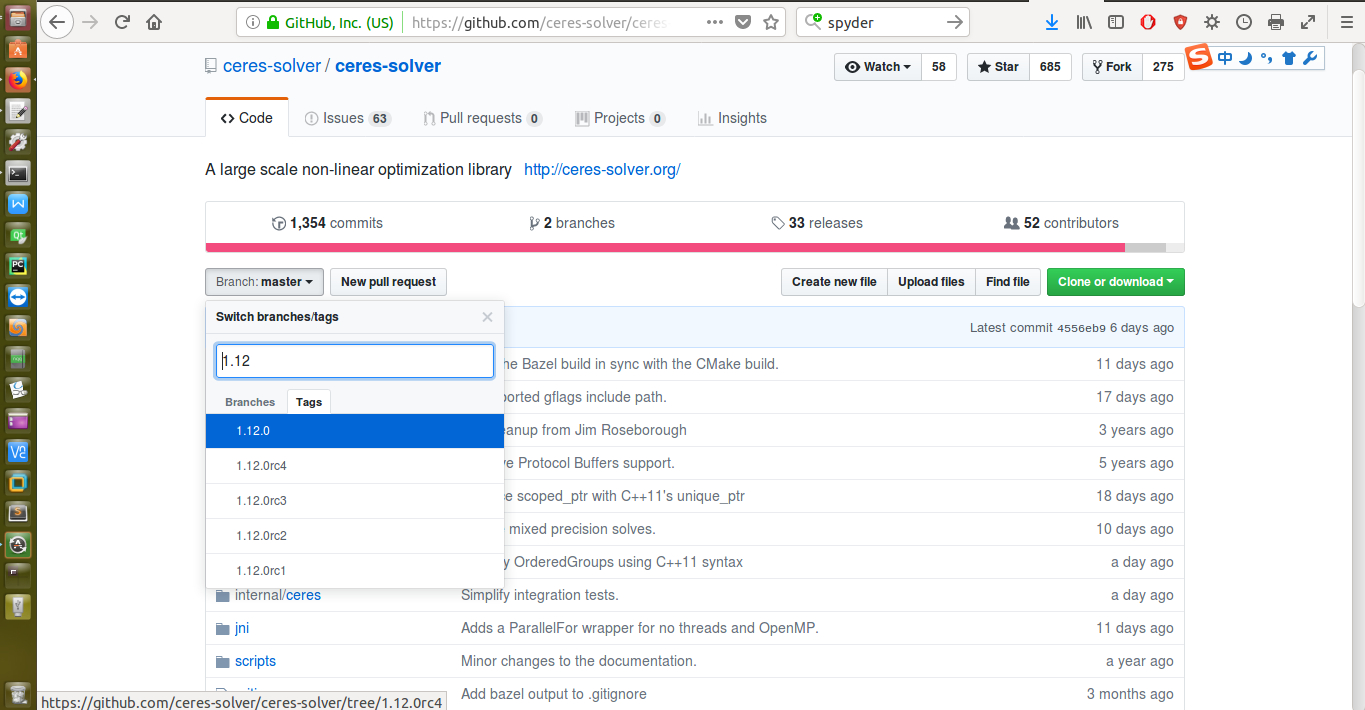The image size is (1365, 710).
Task: Open the Firefox downloads panel
Action: click(x=1052, y=22)
